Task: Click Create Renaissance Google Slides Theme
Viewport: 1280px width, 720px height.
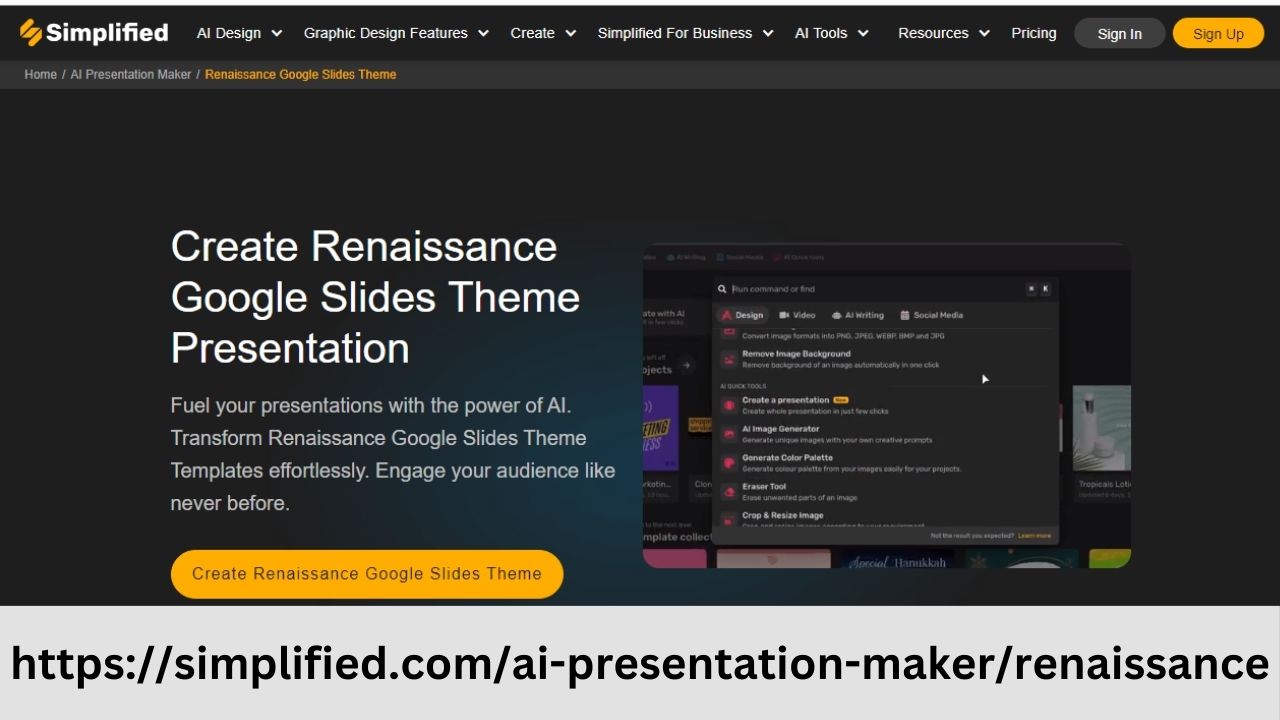Action: 366,574
